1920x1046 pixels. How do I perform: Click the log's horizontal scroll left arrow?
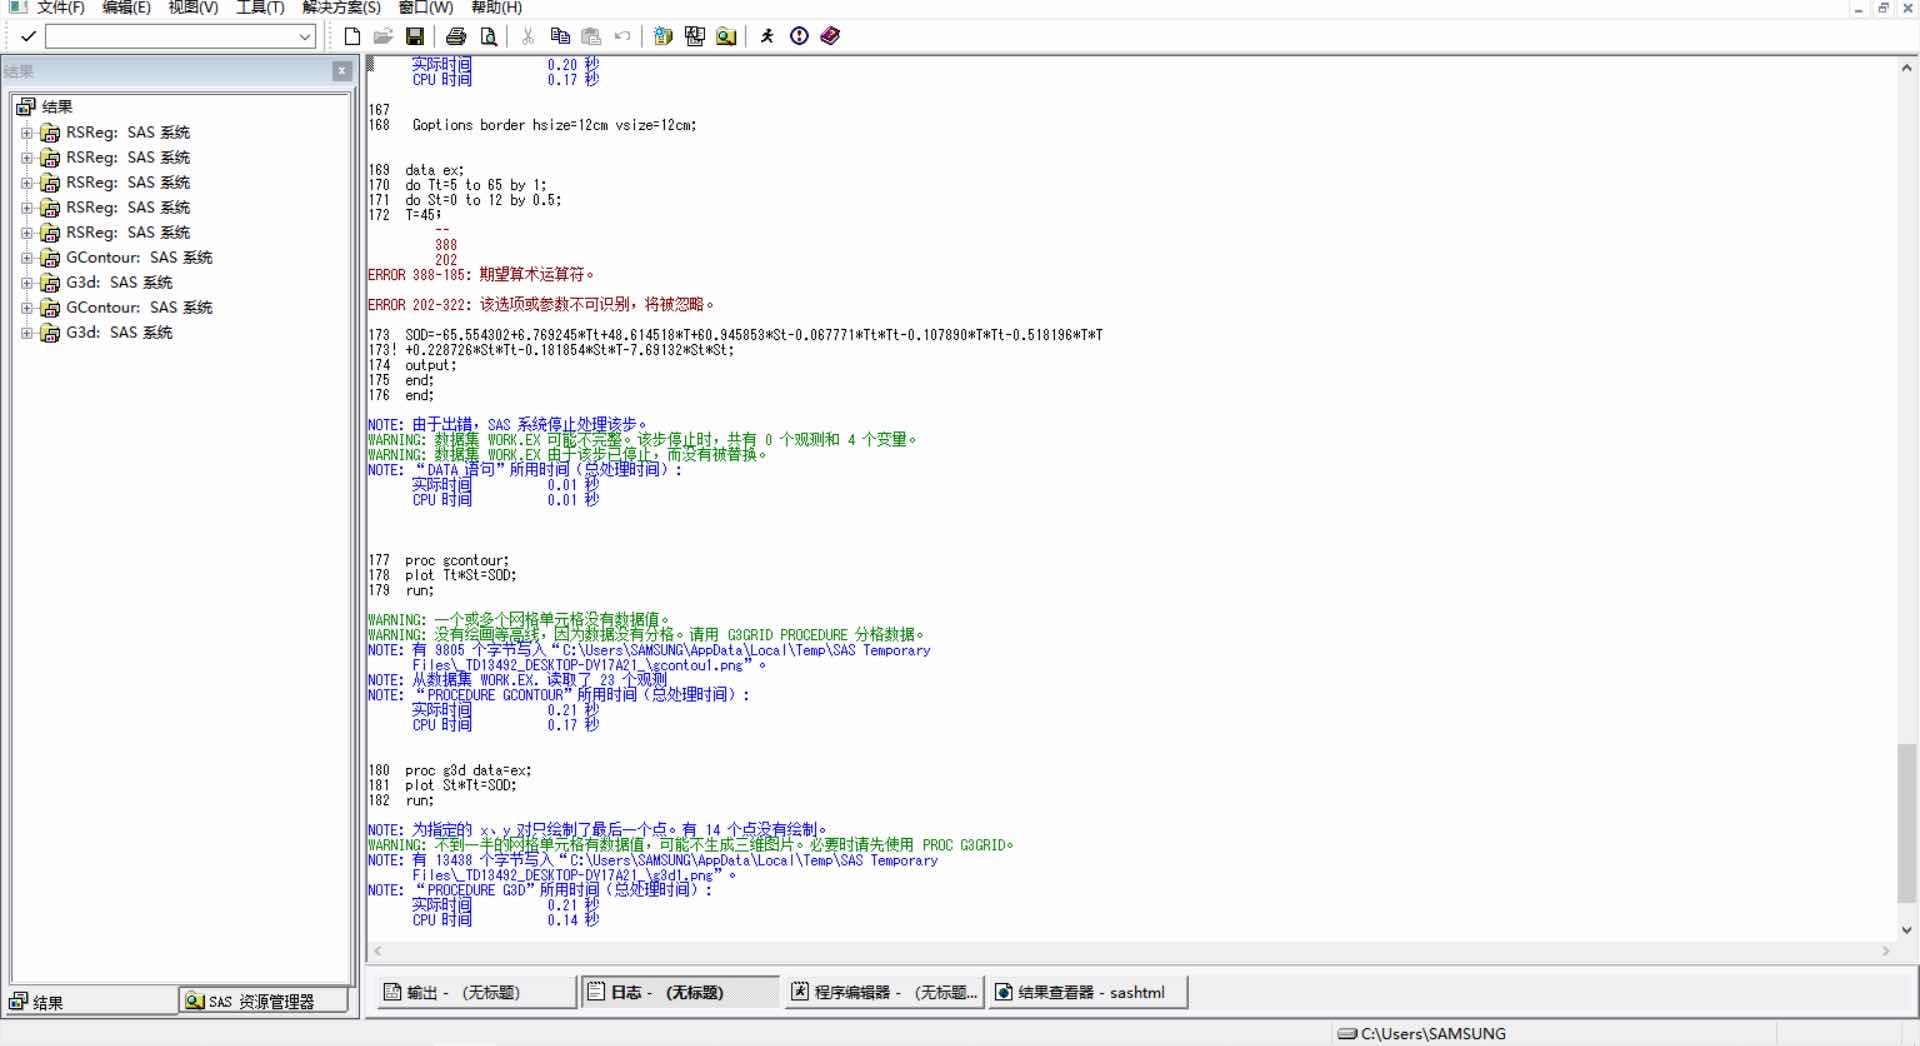tap(377, 951)
